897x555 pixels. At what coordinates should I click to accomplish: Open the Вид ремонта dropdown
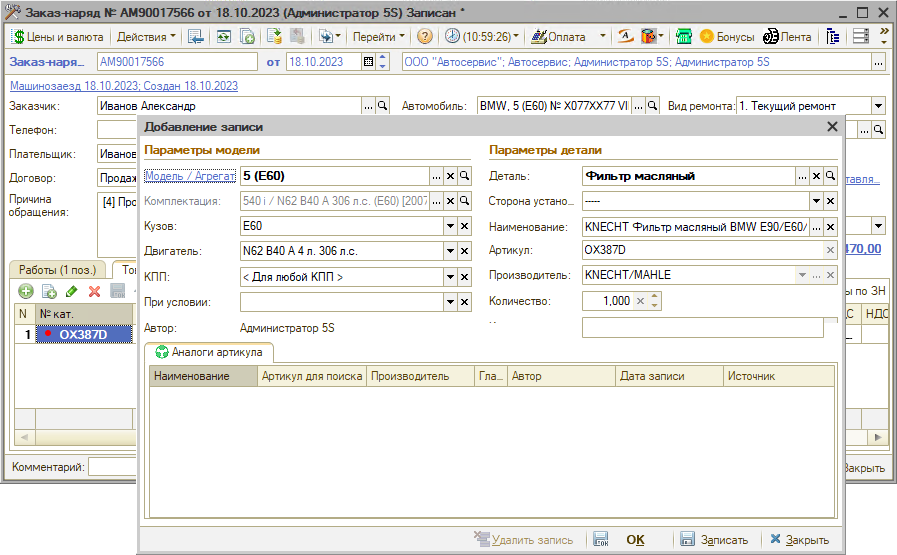(878, 106)
